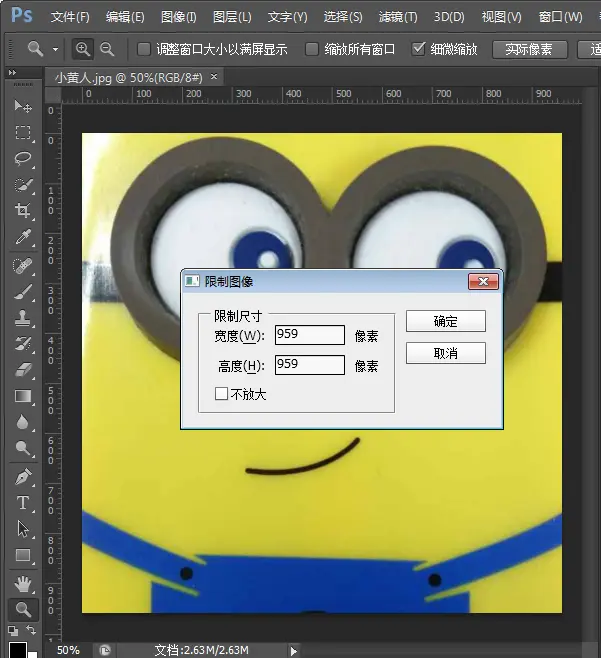Close the 限制图像 dialog

pos(483,282)
